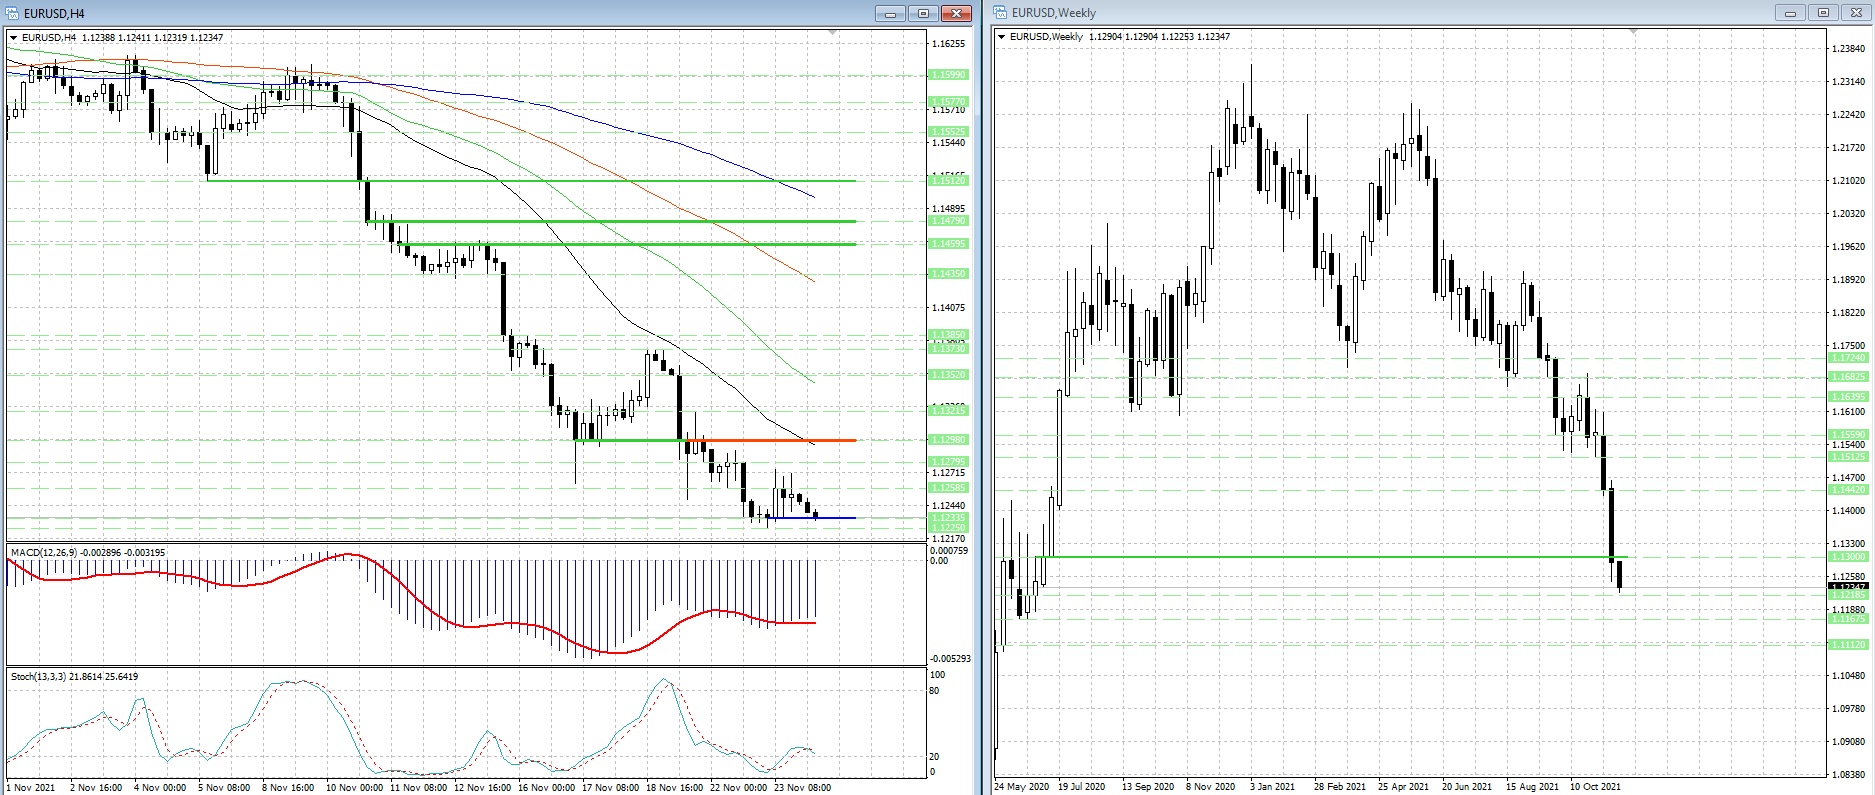Select the 1.12185 price level label in Weekly
Screen dimensions: 1875x795
point(1848,595)
